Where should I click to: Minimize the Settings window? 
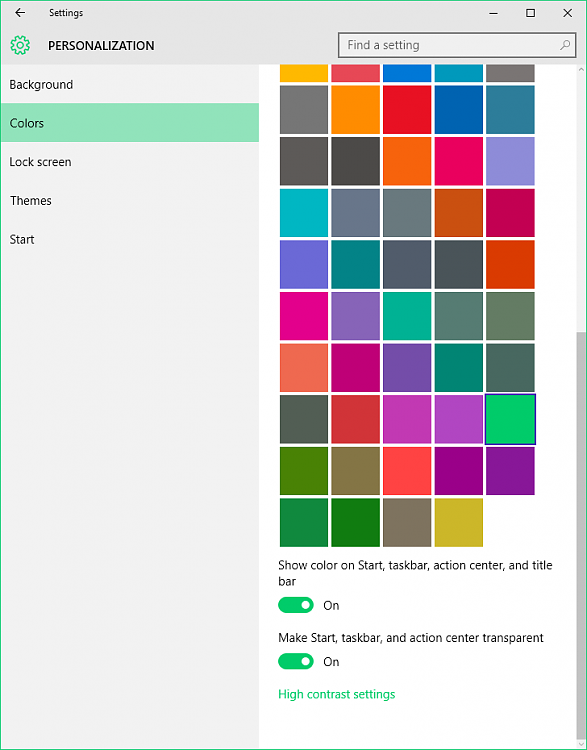coord(493,13)
